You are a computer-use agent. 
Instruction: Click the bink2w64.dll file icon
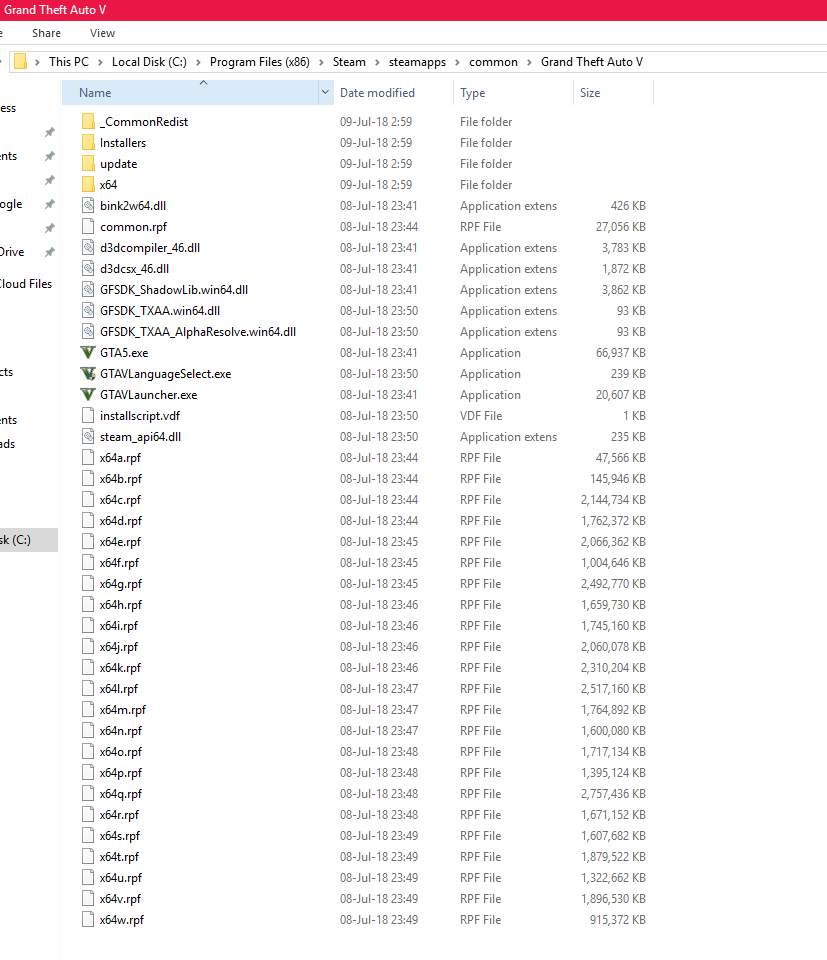pos(88,206)
